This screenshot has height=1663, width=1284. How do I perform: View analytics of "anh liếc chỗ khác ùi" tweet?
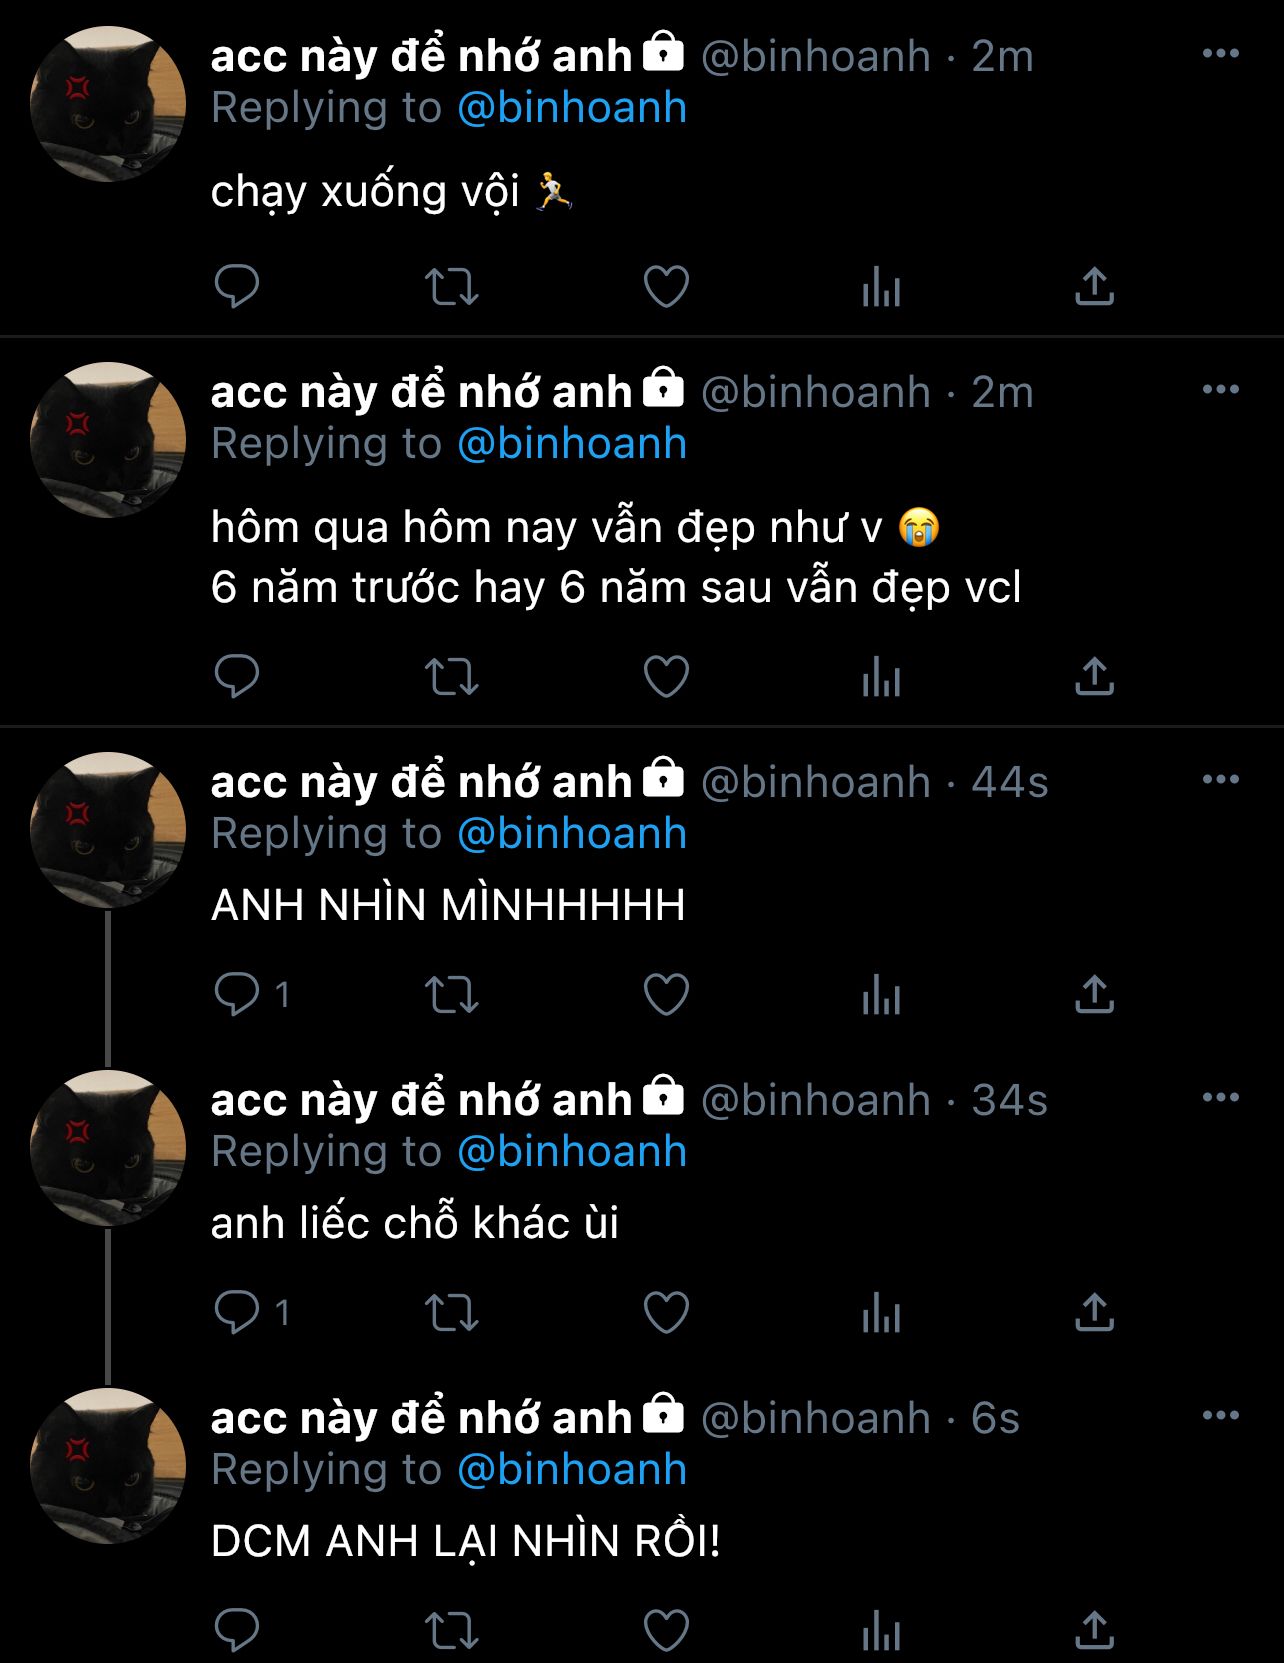pyautogui.click(x=881, y=1313)
